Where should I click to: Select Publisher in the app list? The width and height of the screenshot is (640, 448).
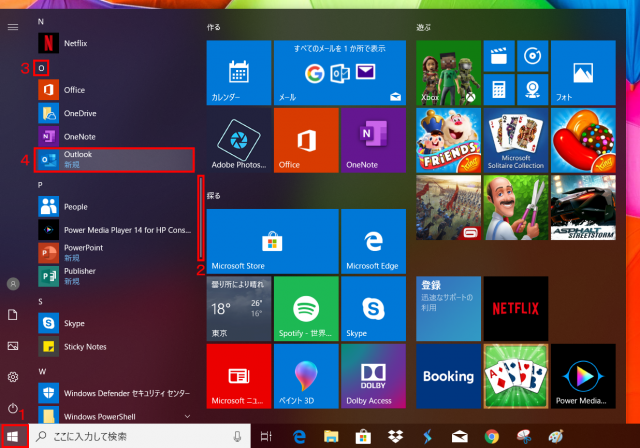click(82, 275)
